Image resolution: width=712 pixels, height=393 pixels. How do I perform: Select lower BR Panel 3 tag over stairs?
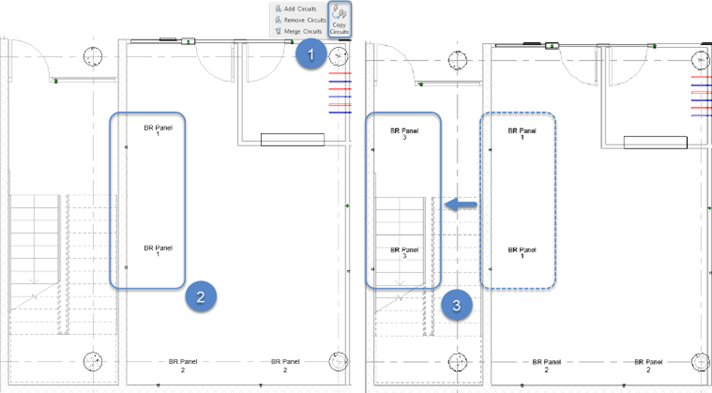[x=404, y=253]
